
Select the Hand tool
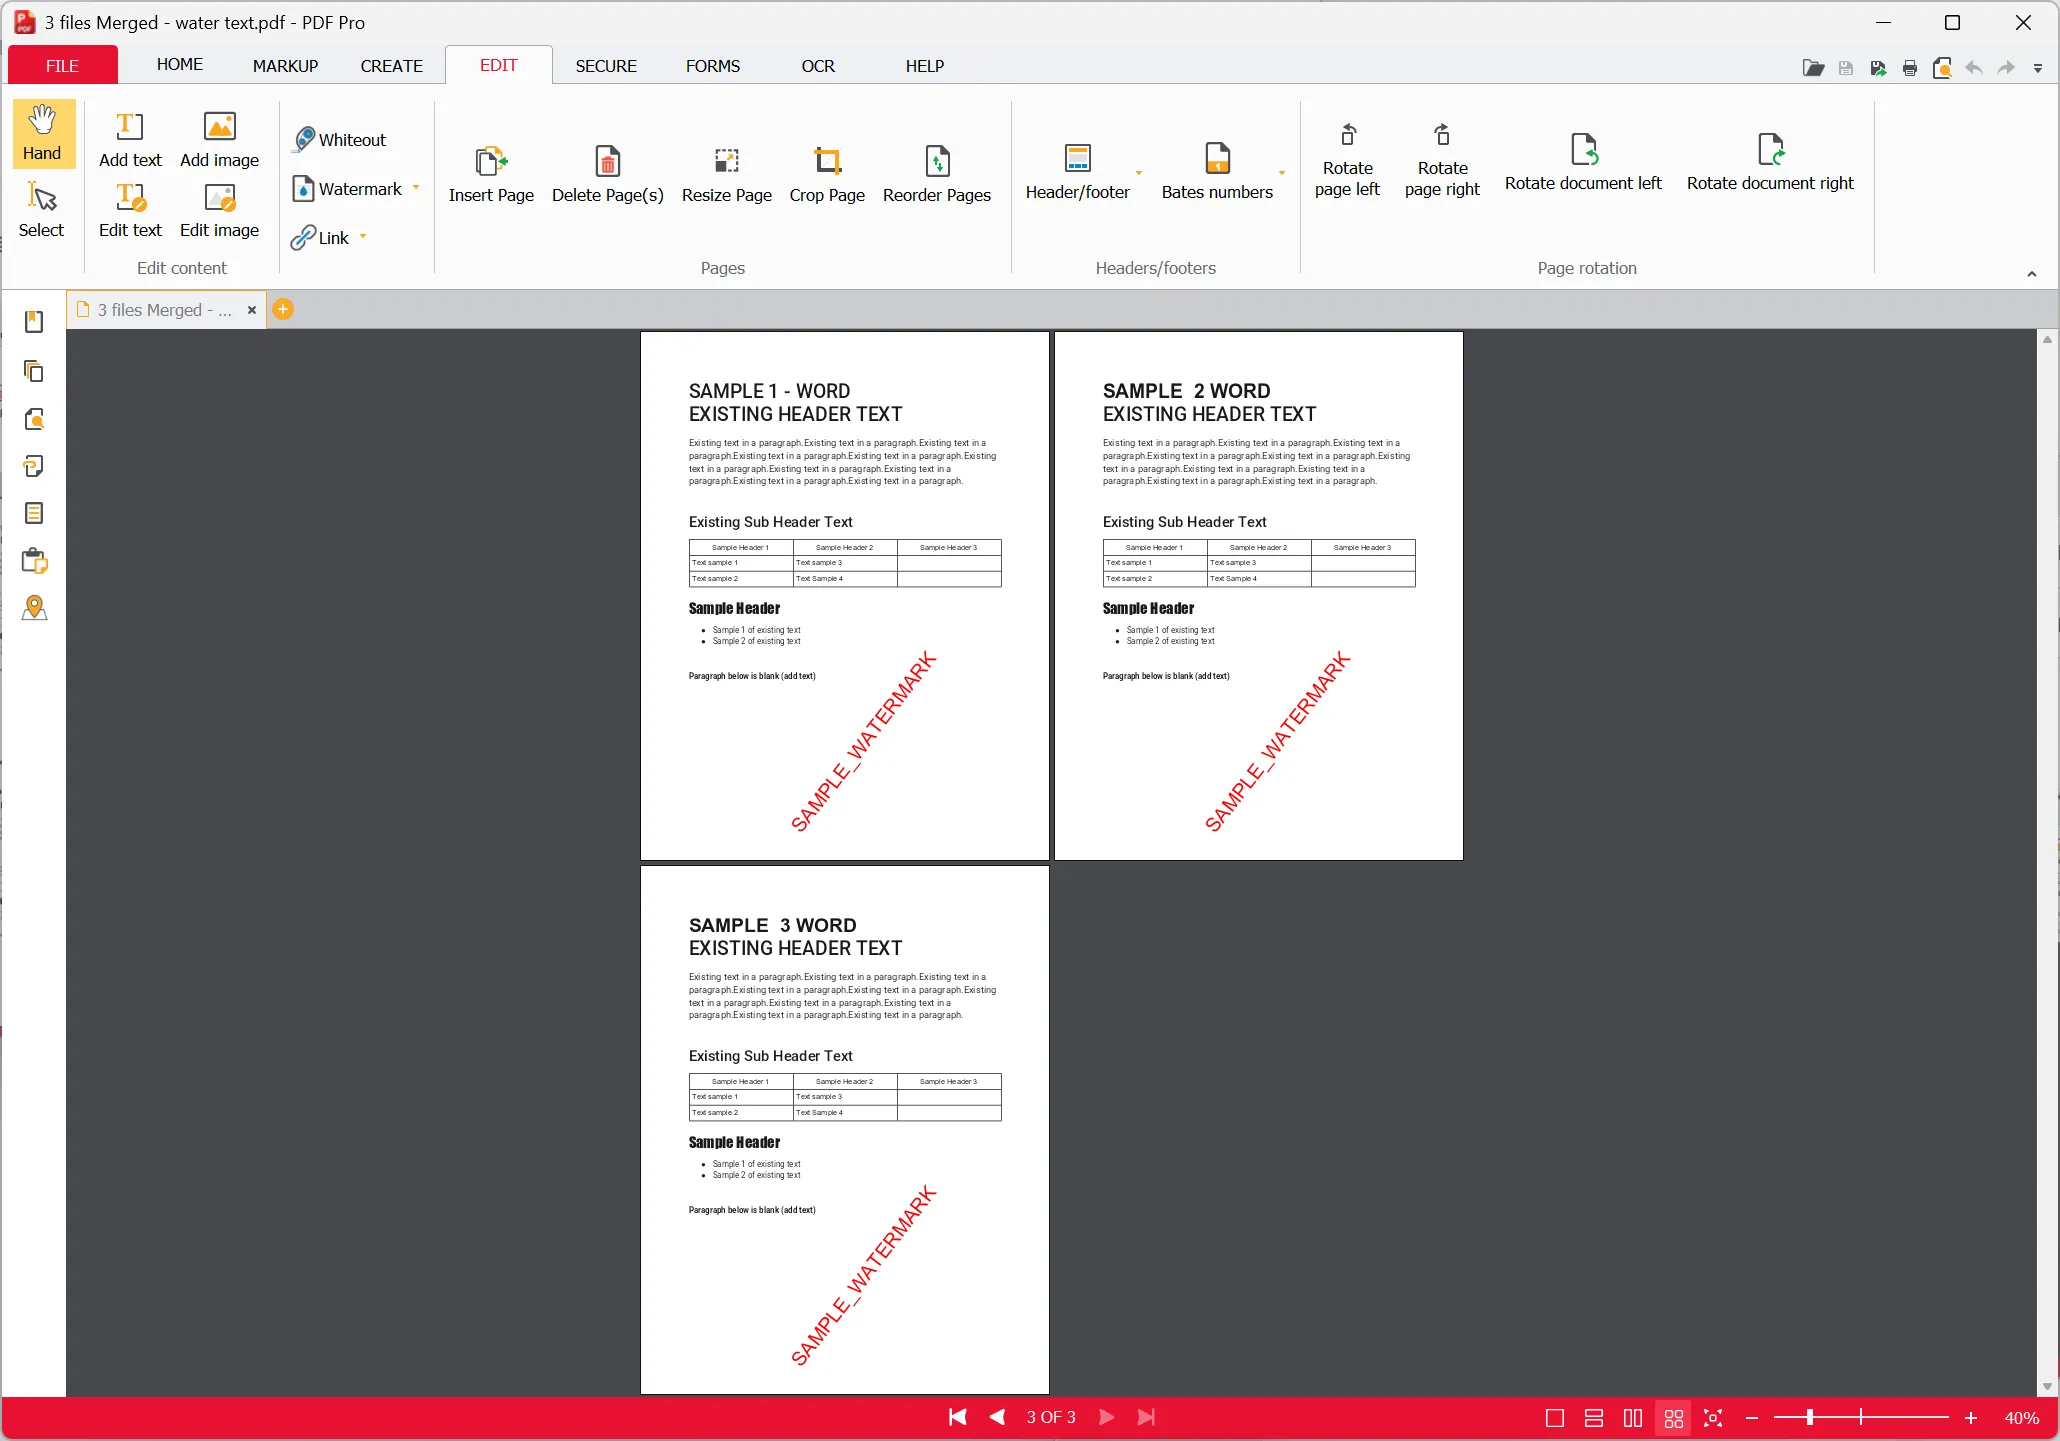[42, 132]
